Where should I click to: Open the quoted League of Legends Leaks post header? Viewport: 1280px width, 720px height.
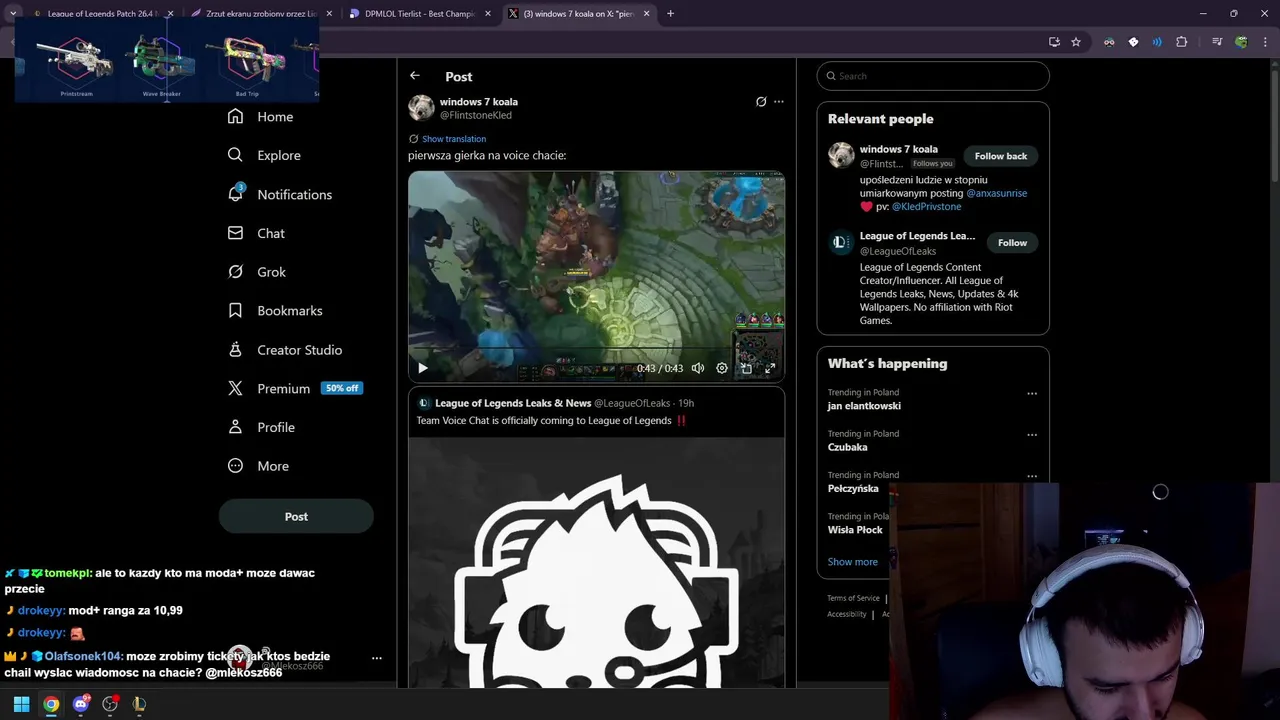click(556, 403)
